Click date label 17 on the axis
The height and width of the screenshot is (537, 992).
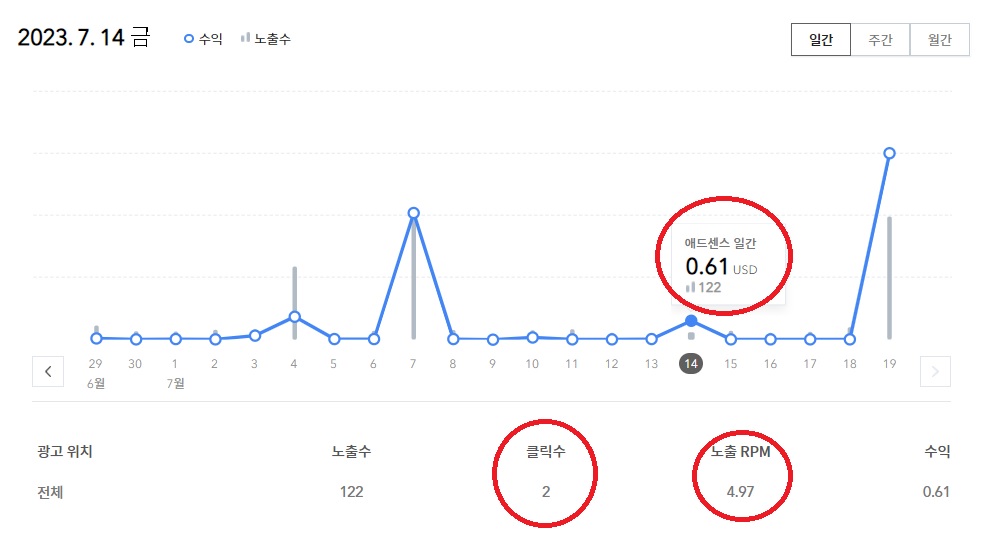coord(810,364)
